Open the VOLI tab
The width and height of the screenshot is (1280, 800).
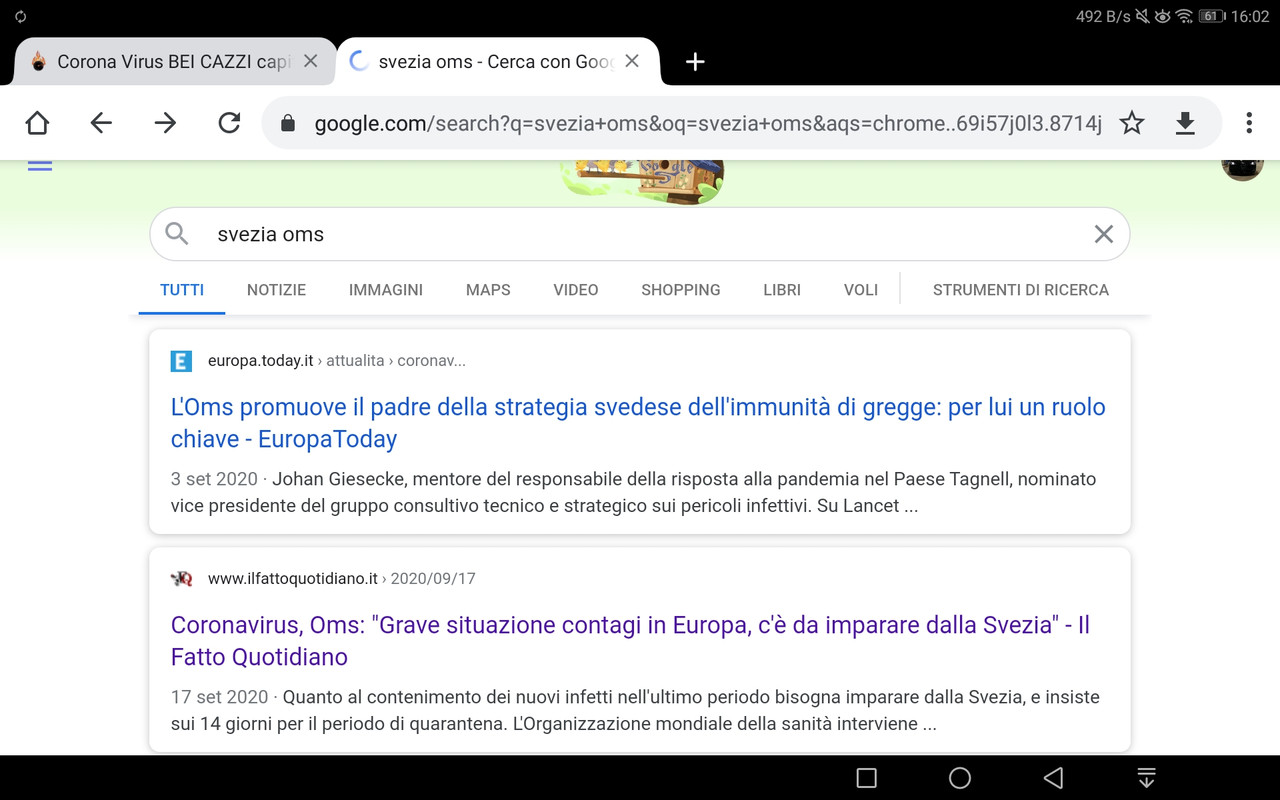tap(861, 290)
